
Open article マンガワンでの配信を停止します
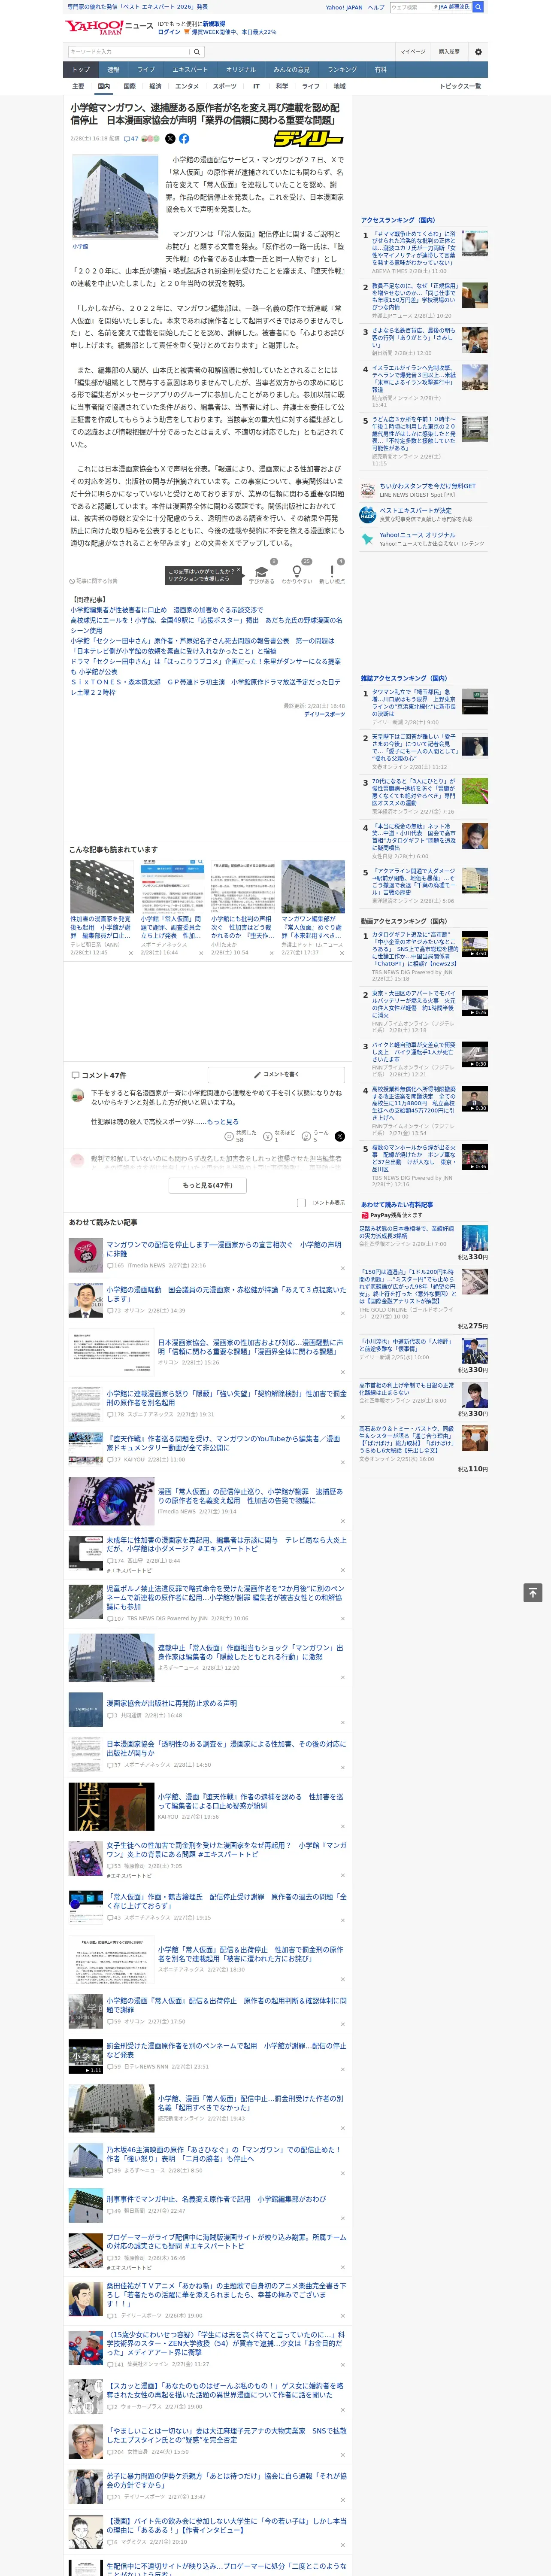click(225, 1249)
